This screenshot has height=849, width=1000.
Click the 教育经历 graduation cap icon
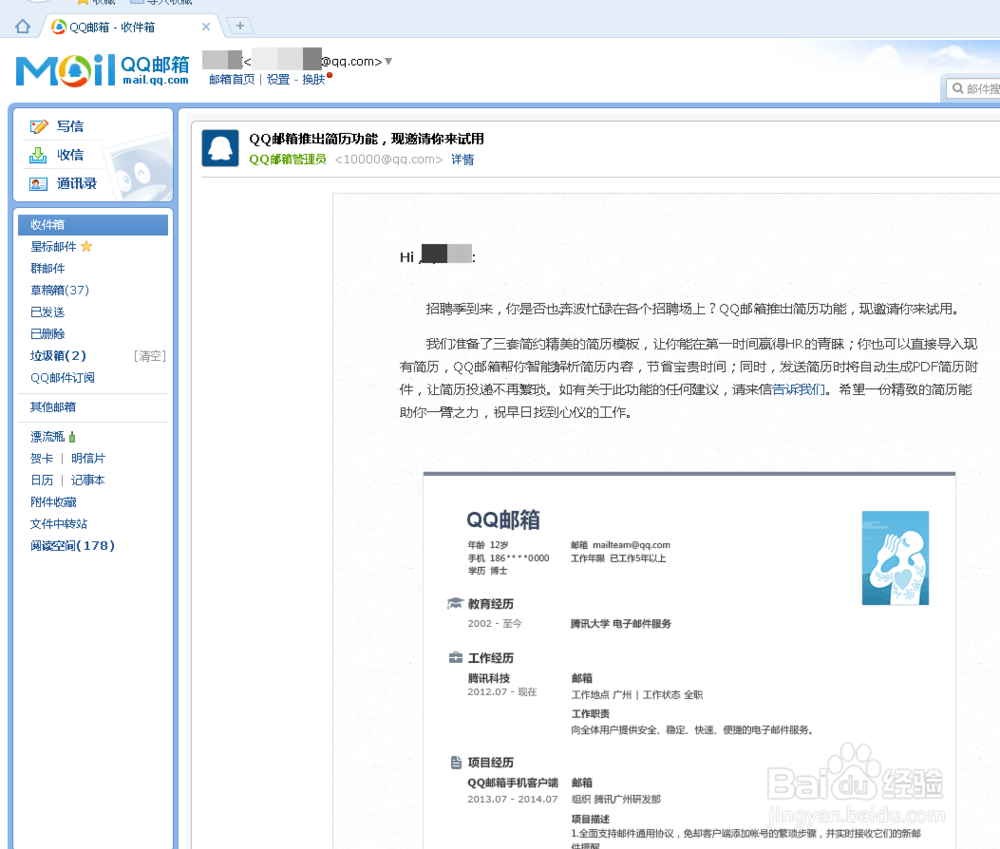click(455, 603)
